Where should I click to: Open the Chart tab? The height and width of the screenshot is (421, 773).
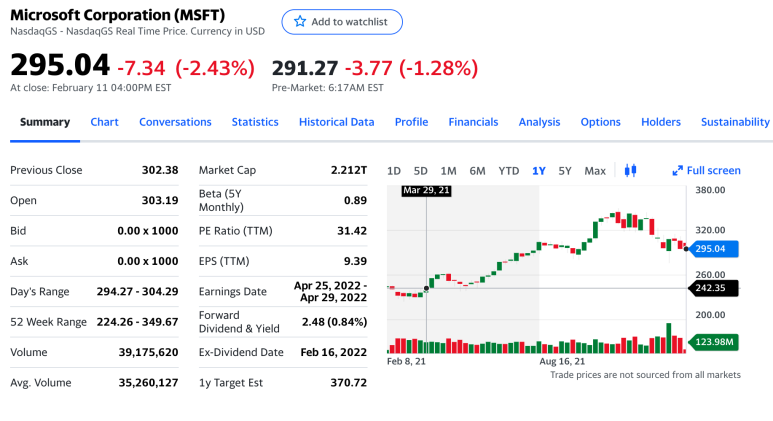coord(105,122)
